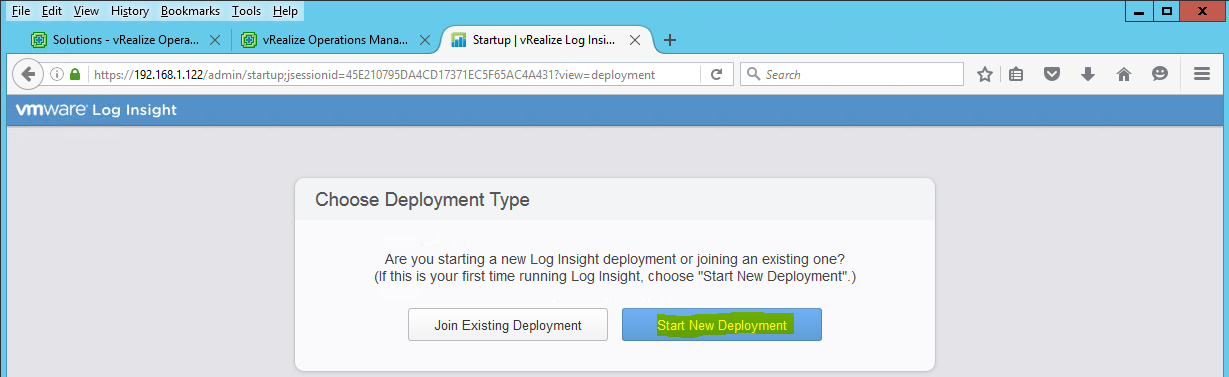Switch to Solutions - vRealize Operations tab

point(125,40)
